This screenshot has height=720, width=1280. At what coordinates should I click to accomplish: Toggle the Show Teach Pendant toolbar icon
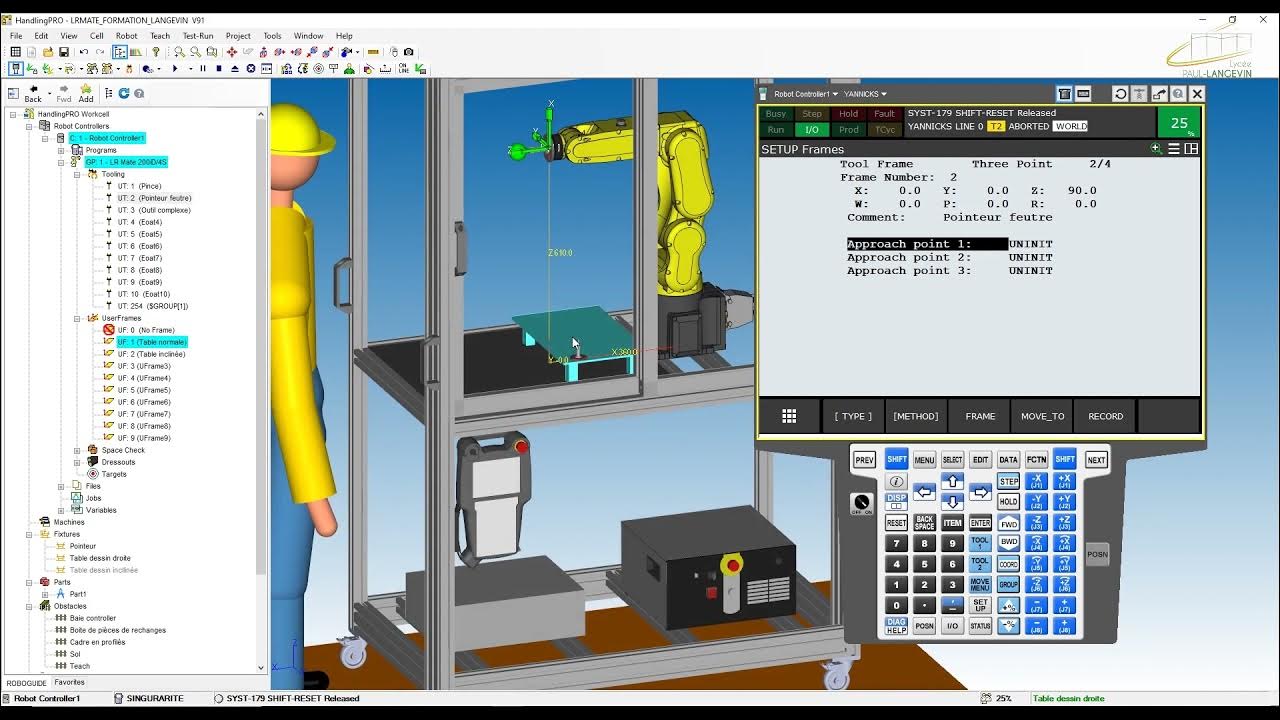click(16, 69)
